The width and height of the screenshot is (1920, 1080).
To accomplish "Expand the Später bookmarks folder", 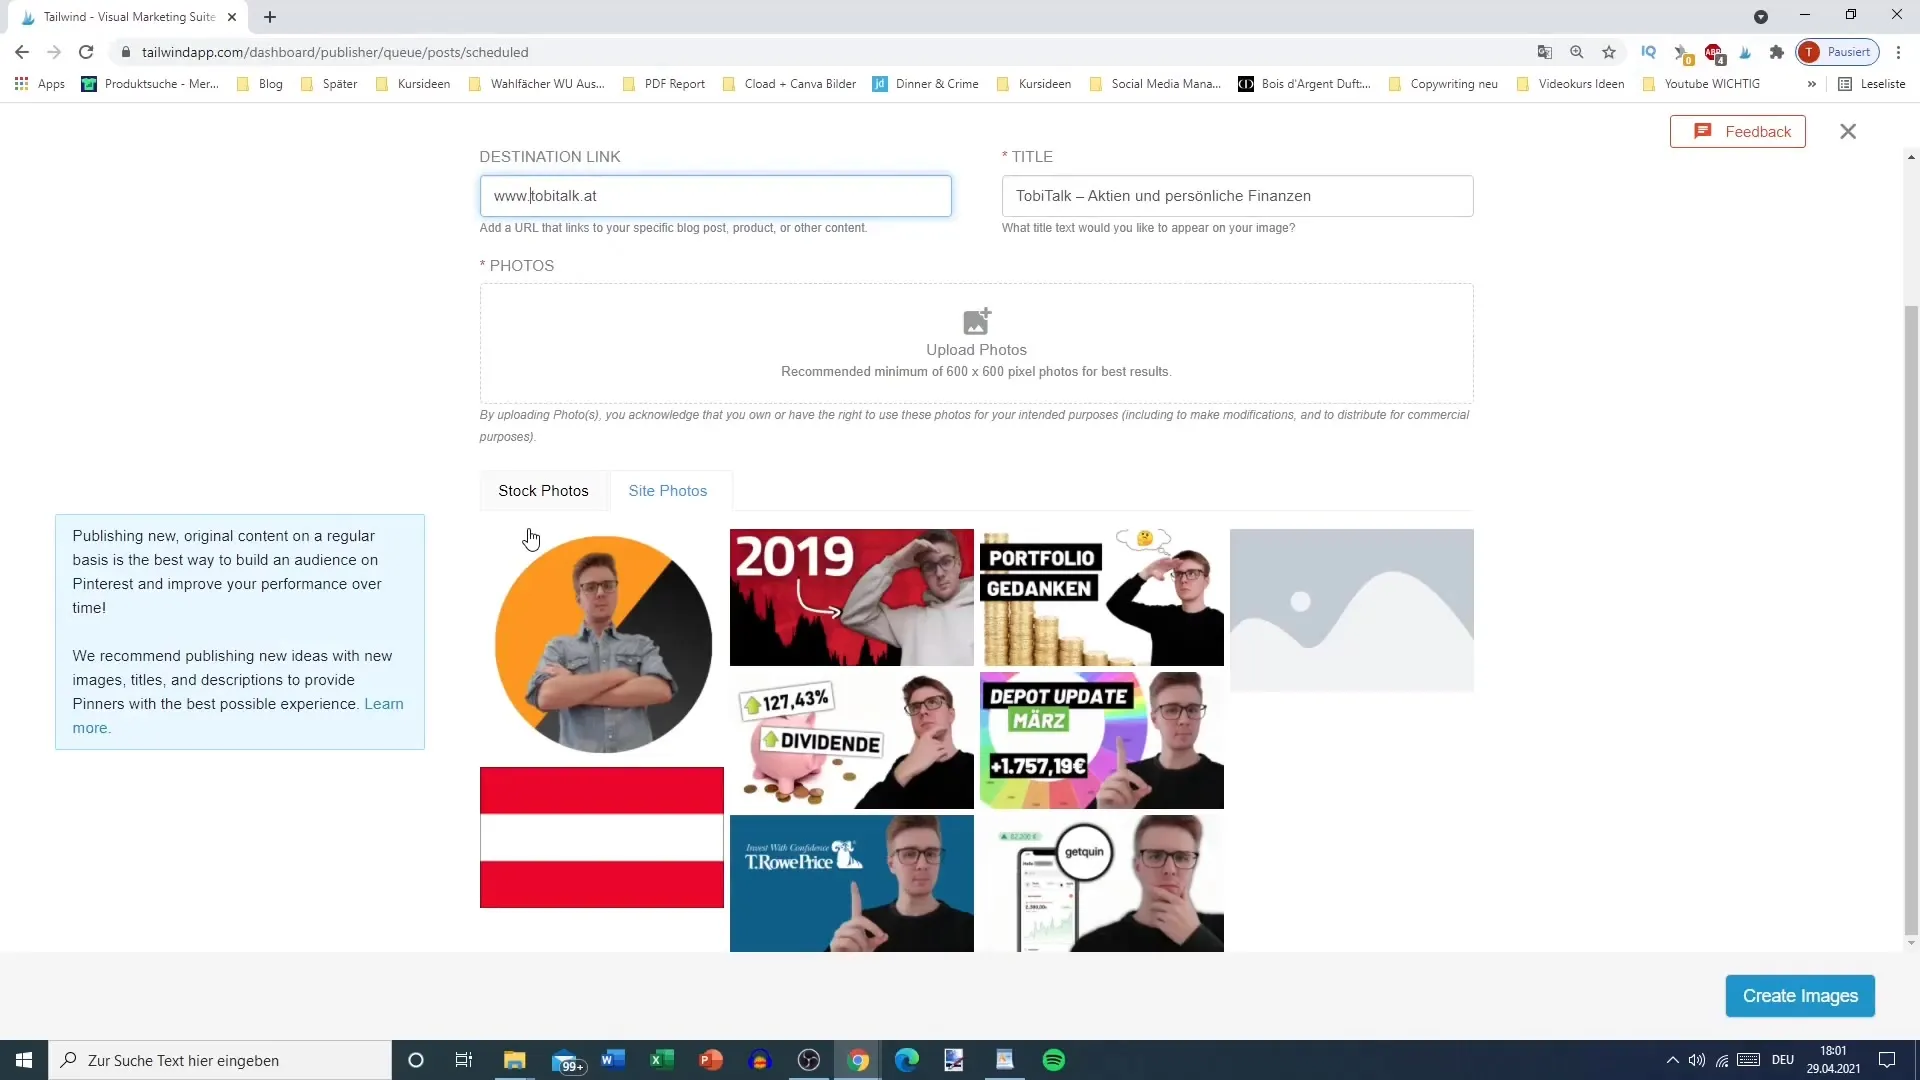I will [339, 83].
